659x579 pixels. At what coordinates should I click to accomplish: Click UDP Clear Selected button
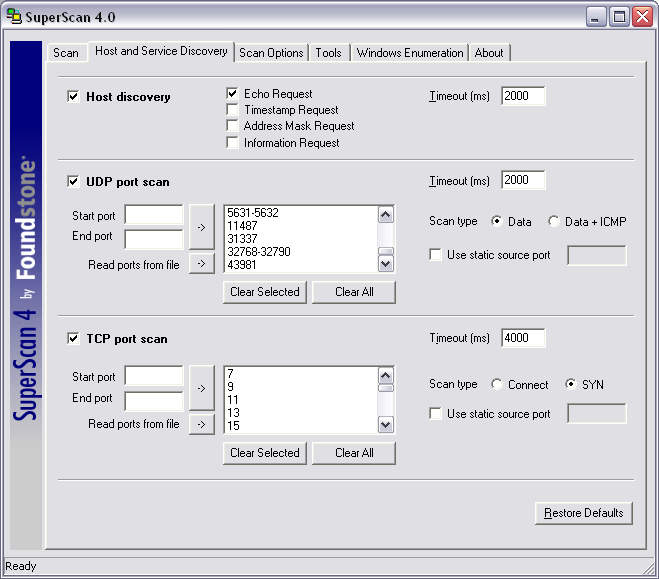(x=265, y=292)
